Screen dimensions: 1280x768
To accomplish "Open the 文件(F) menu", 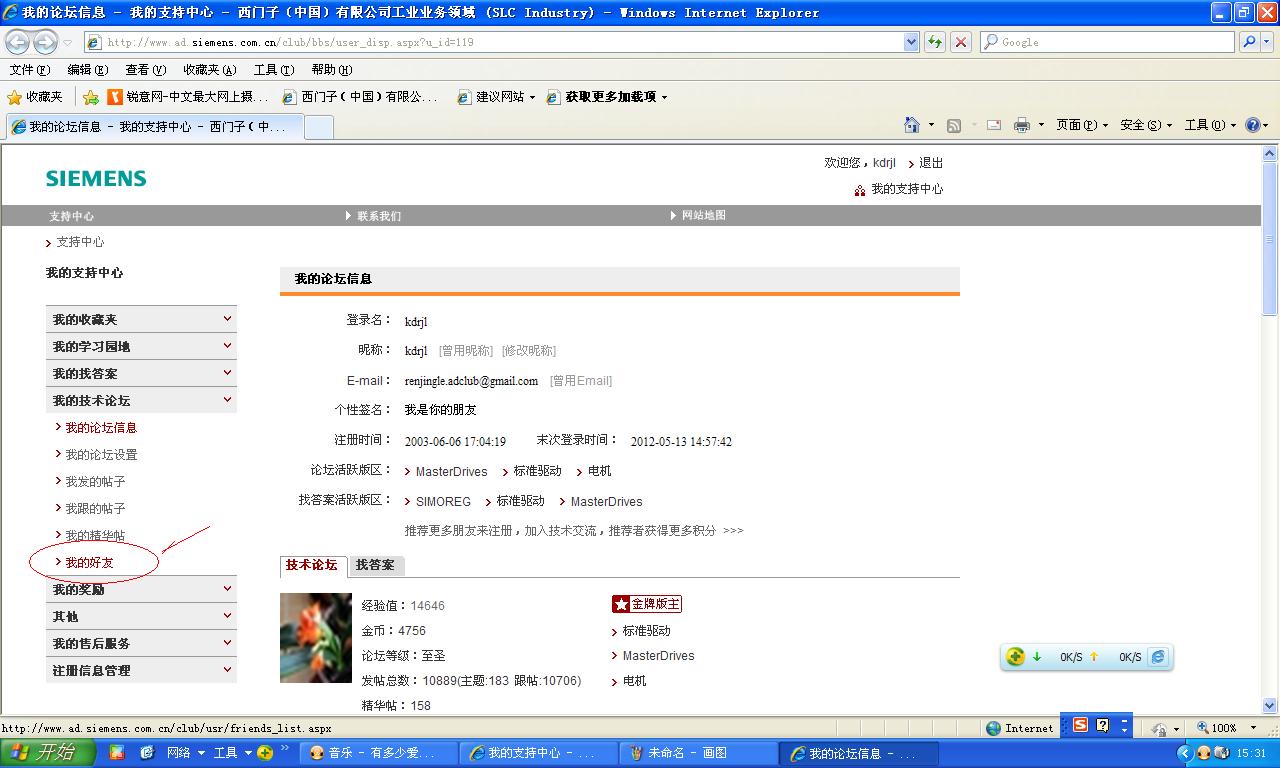I will click(29, 70).
